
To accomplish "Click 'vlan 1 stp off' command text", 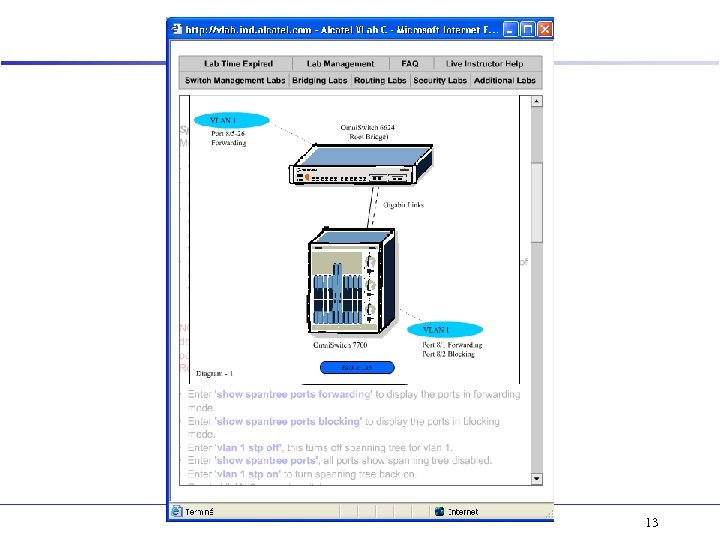I will click(248, 448).
